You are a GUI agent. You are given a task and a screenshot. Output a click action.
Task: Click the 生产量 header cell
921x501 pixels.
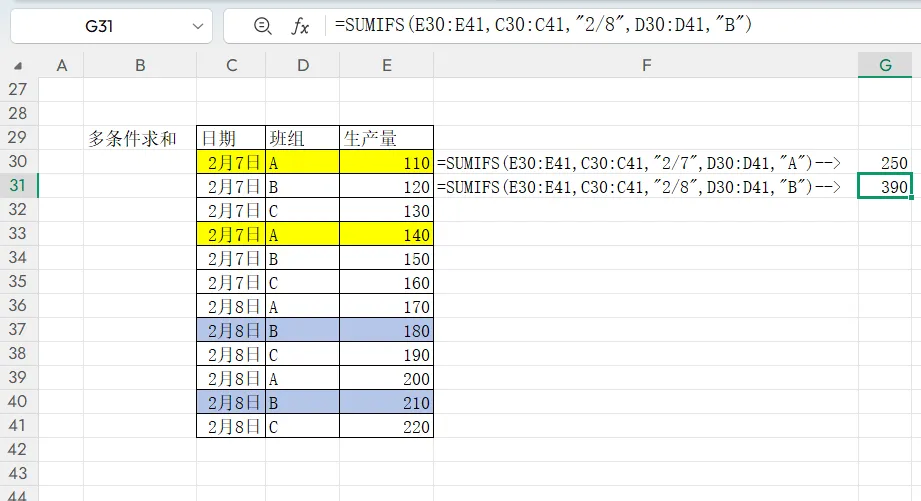386,138
